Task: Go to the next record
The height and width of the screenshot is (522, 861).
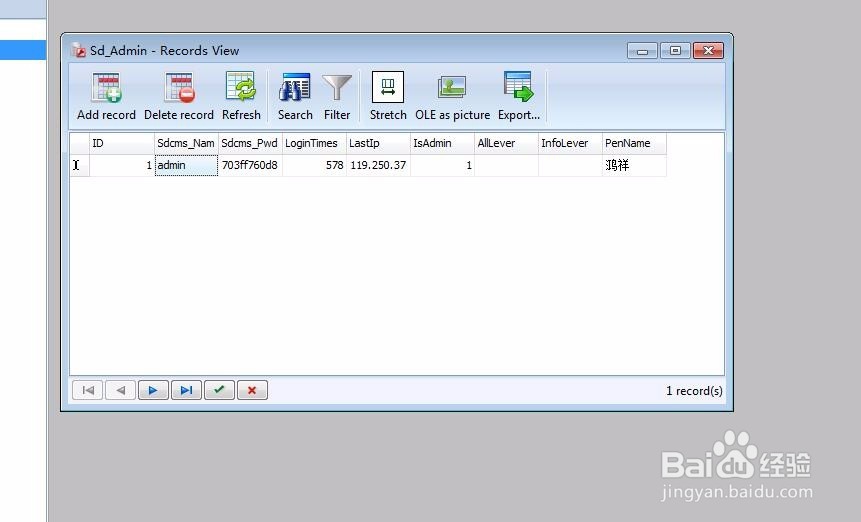Action: [x=153, y=390]
